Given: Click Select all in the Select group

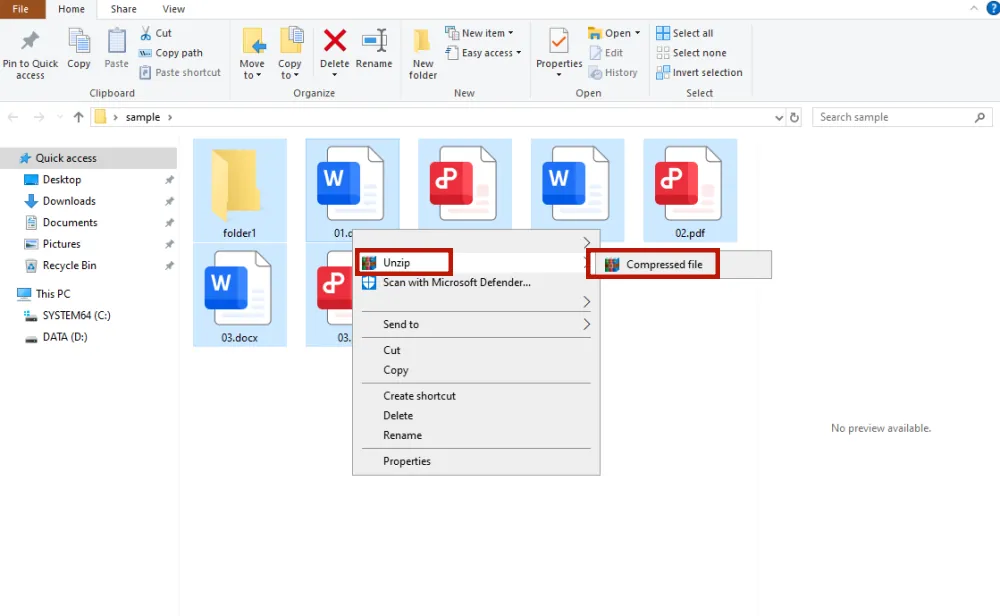Looking at the screenshot, I should coord(689,32).
